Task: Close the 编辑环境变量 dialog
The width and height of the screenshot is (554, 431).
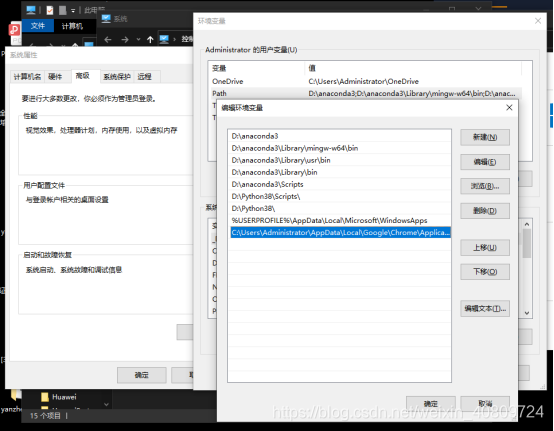Action: (x=509, y=107)
